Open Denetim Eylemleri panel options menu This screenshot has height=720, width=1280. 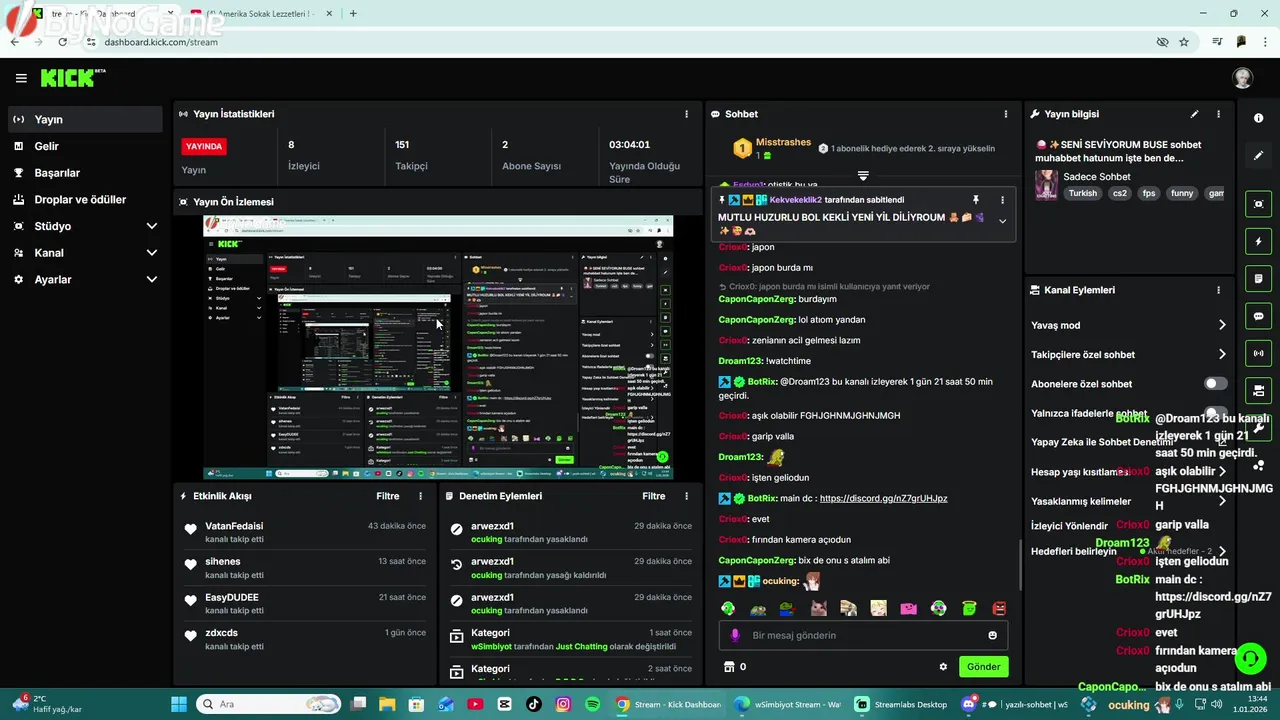point(686,496)
